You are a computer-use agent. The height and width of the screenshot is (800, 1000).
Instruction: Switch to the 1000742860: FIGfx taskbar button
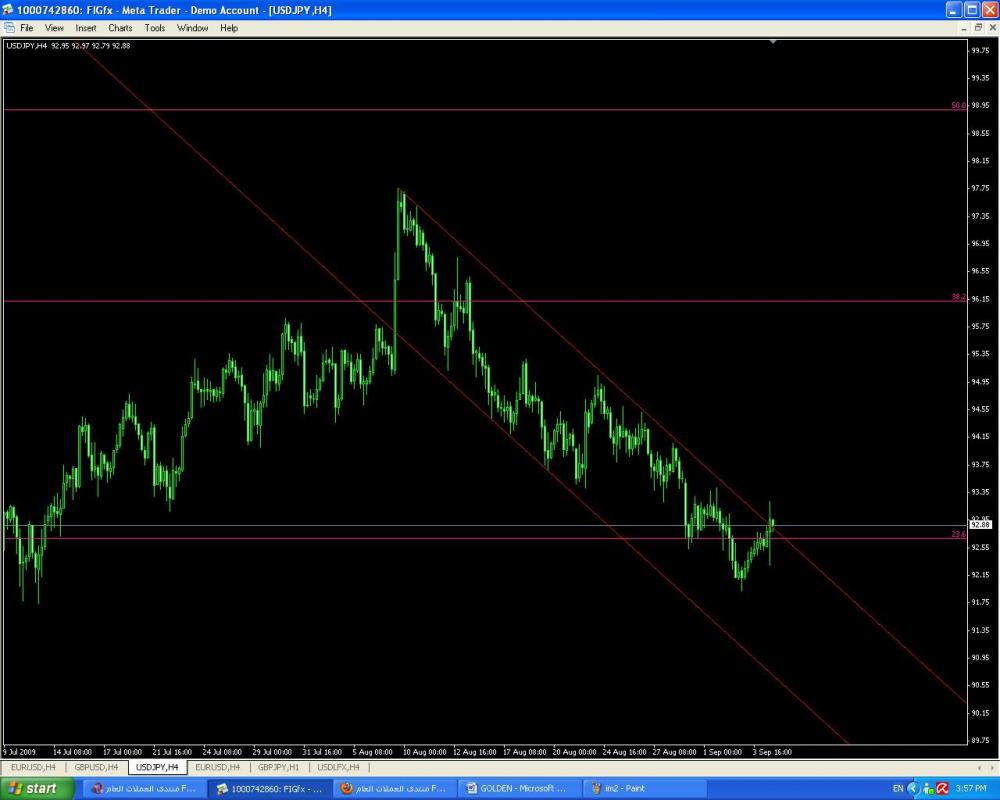(268, 789)
